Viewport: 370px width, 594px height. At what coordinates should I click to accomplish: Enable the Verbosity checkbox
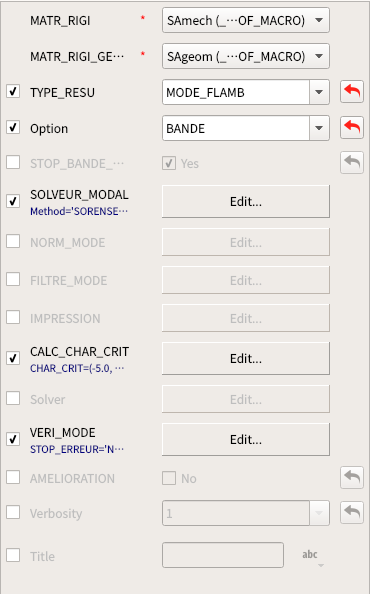[13, 513]
